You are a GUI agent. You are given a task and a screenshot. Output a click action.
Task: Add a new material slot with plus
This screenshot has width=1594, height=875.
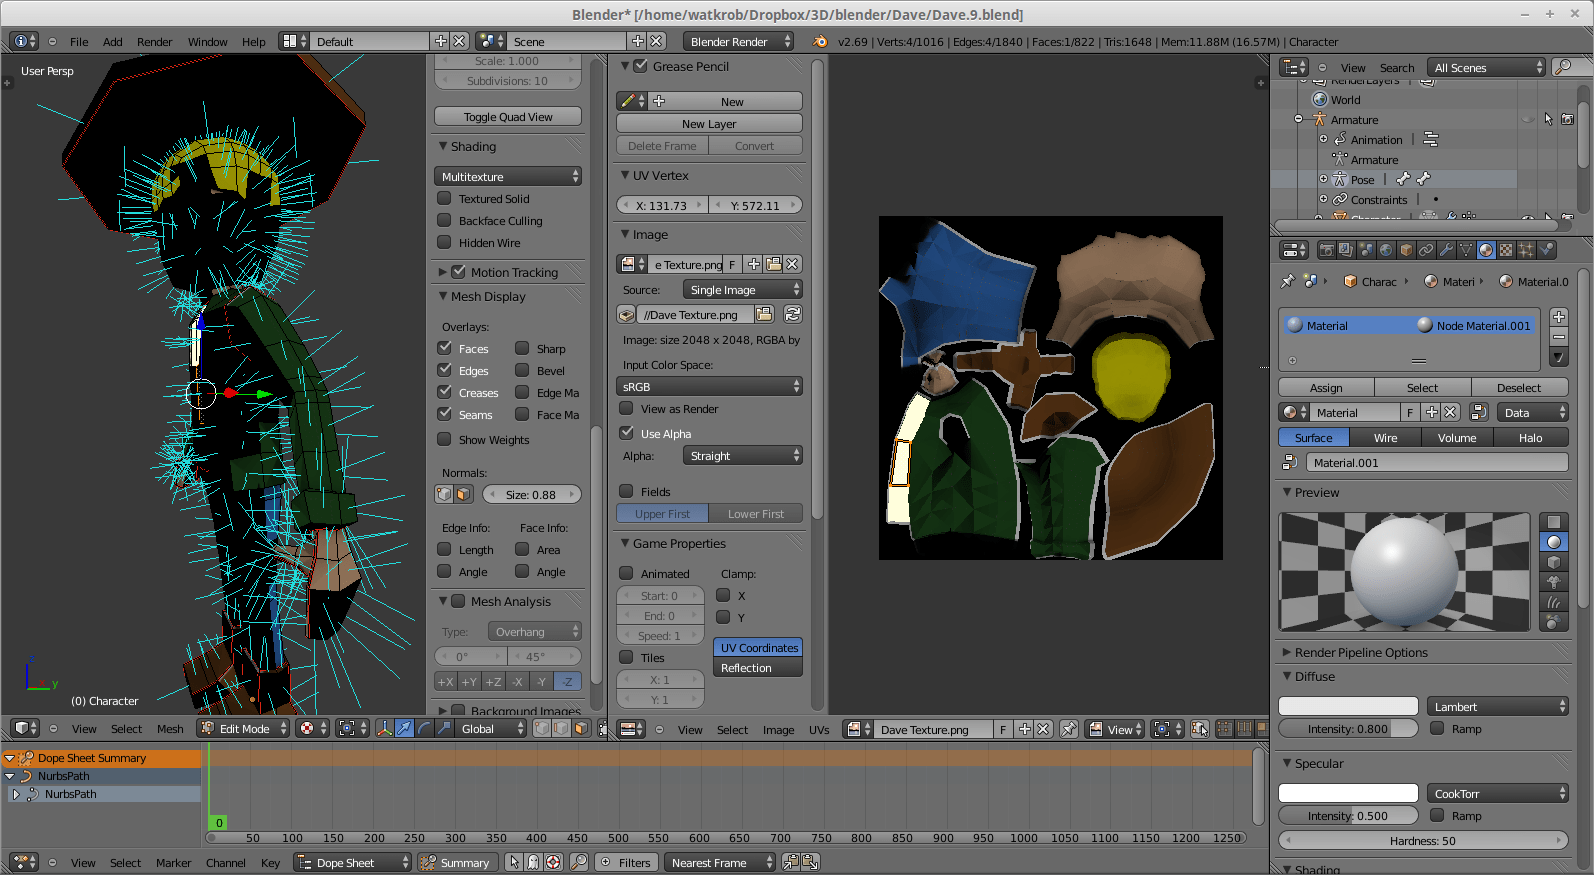tap(1559, 317)
